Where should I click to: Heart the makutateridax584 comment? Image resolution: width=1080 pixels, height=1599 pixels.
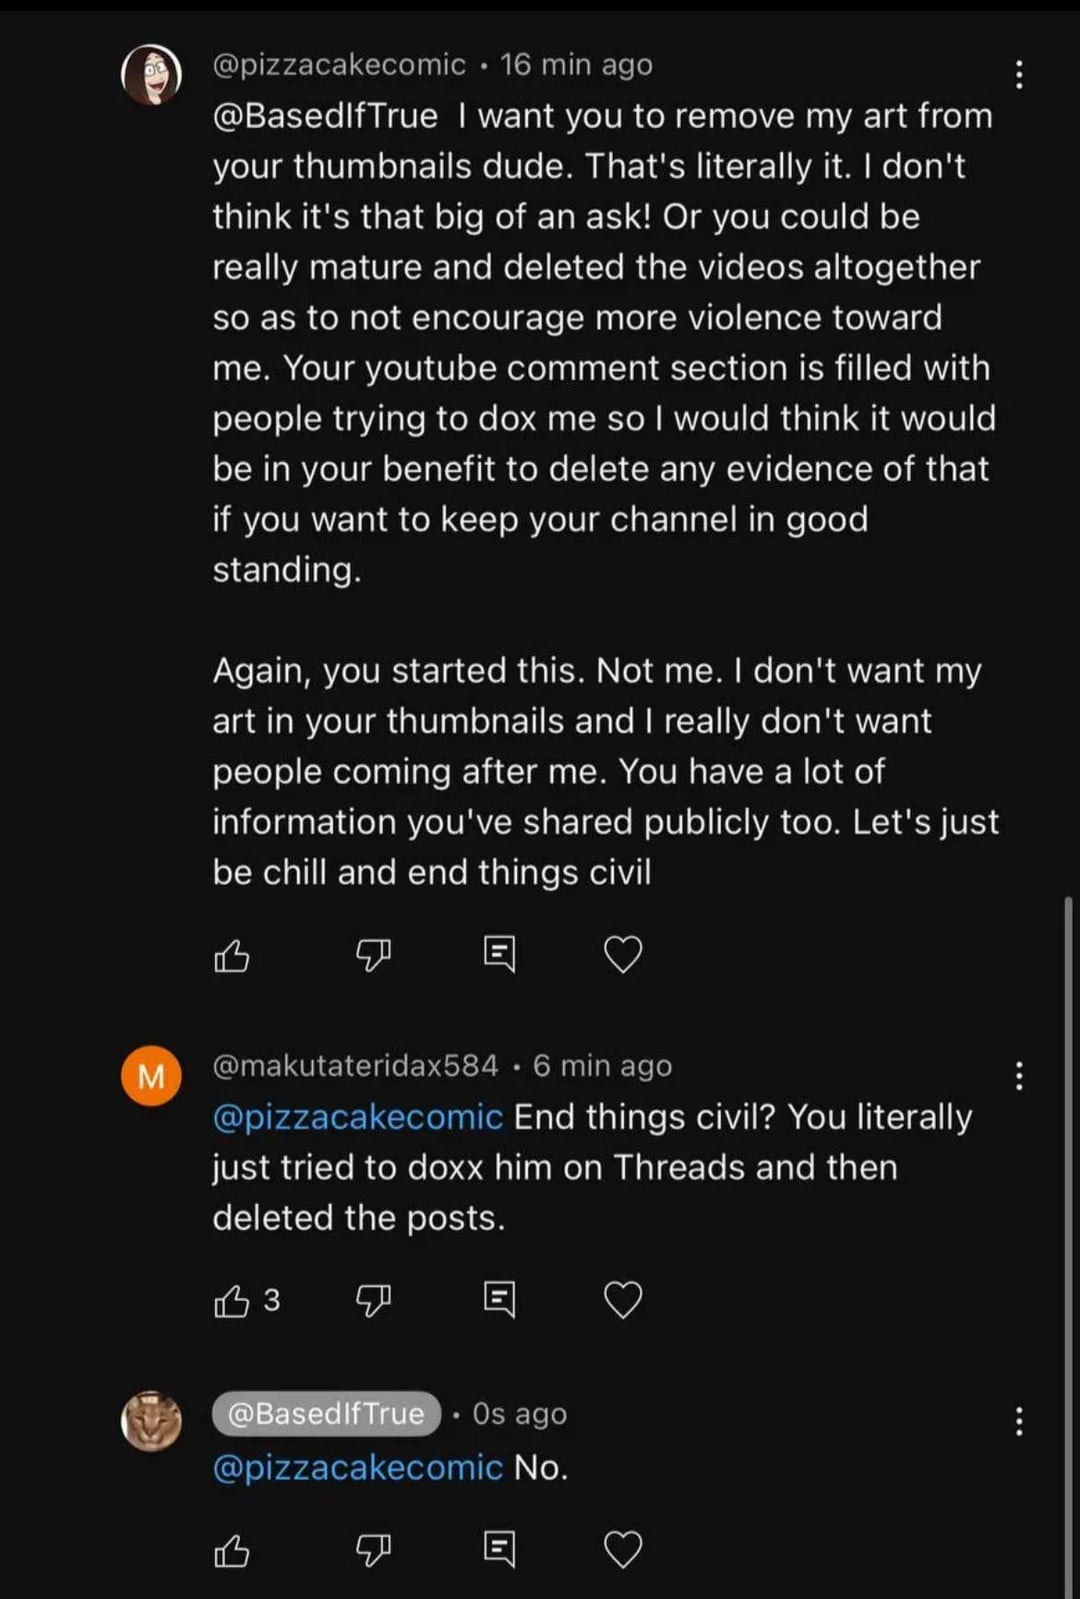(623, 1299)
